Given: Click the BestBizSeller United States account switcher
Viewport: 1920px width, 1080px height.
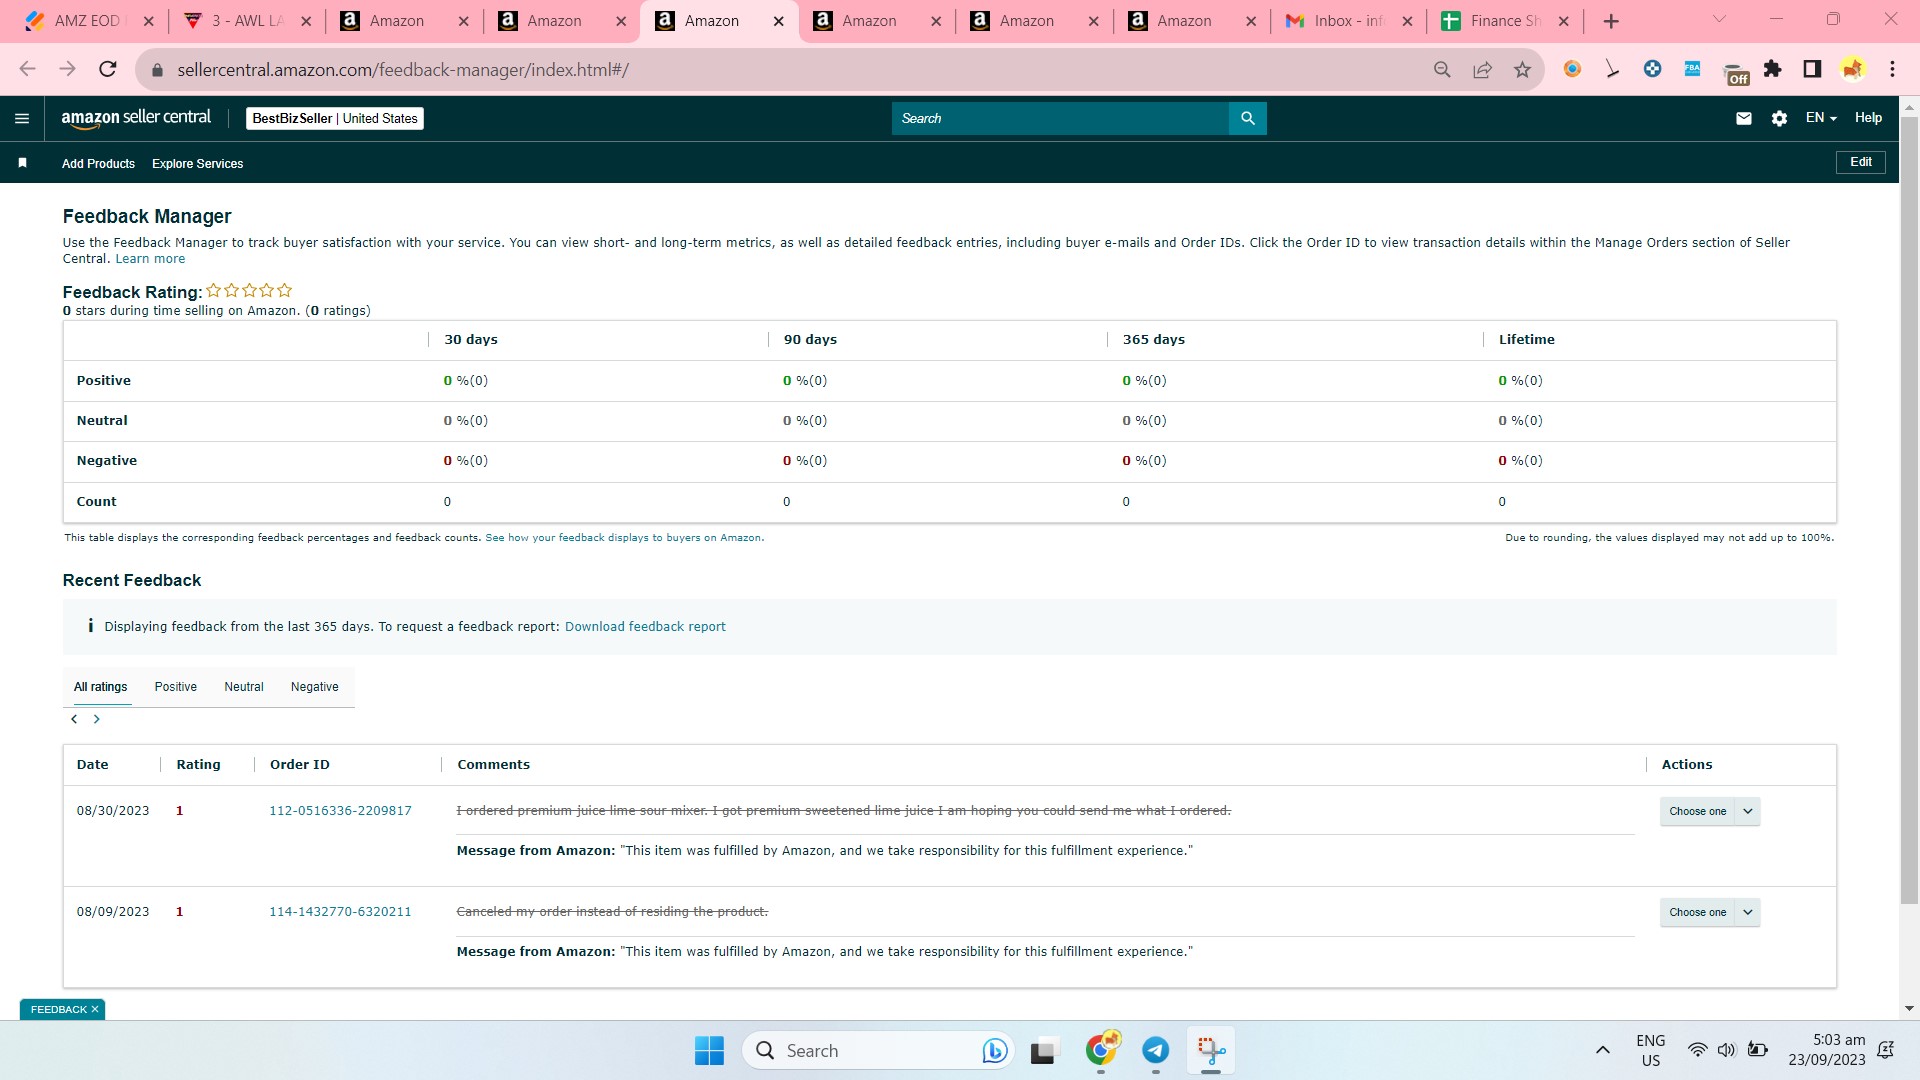Looking at the screenshot, I should (x=335, y=118).
